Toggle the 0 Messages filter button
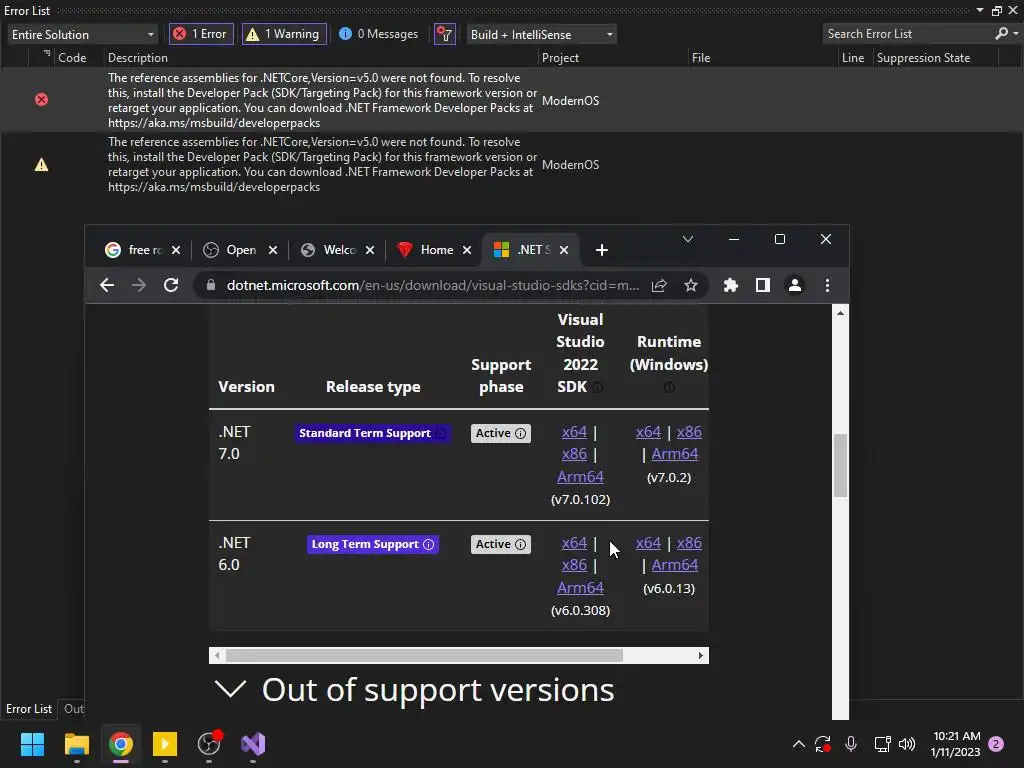Screen dimensions: 1024x768 [378, 34]
